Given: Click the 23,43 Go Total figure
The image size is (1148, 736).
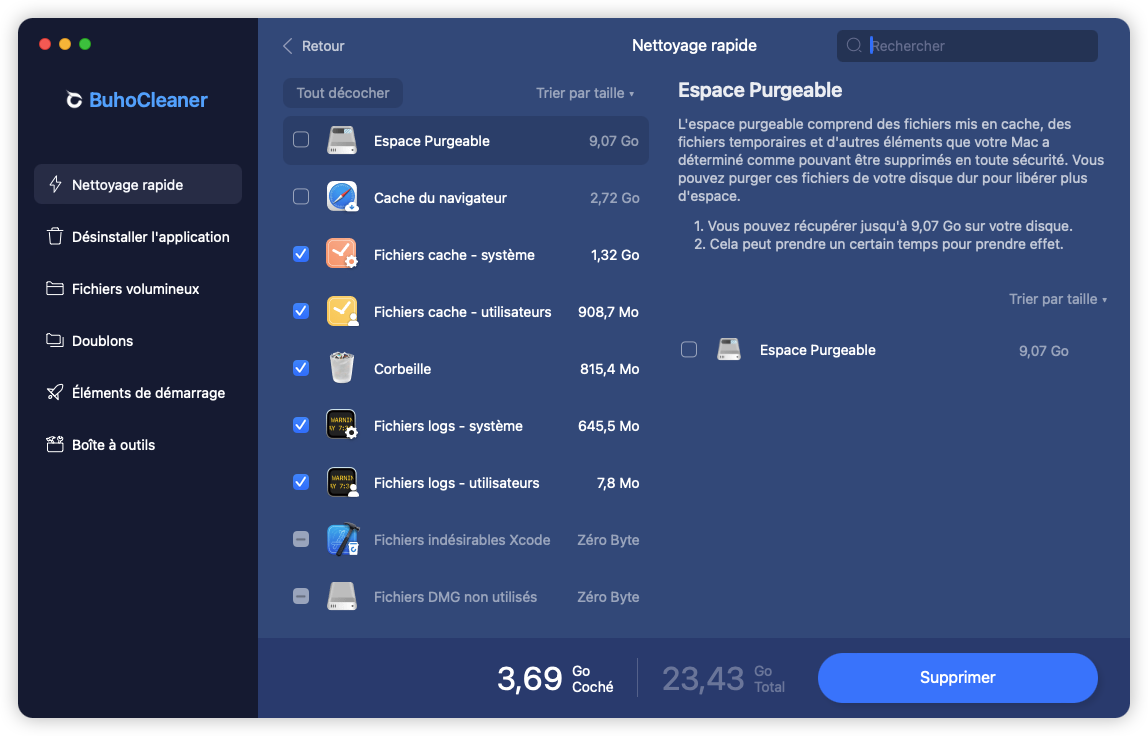Looking at the screenshot, I should 723,678.
